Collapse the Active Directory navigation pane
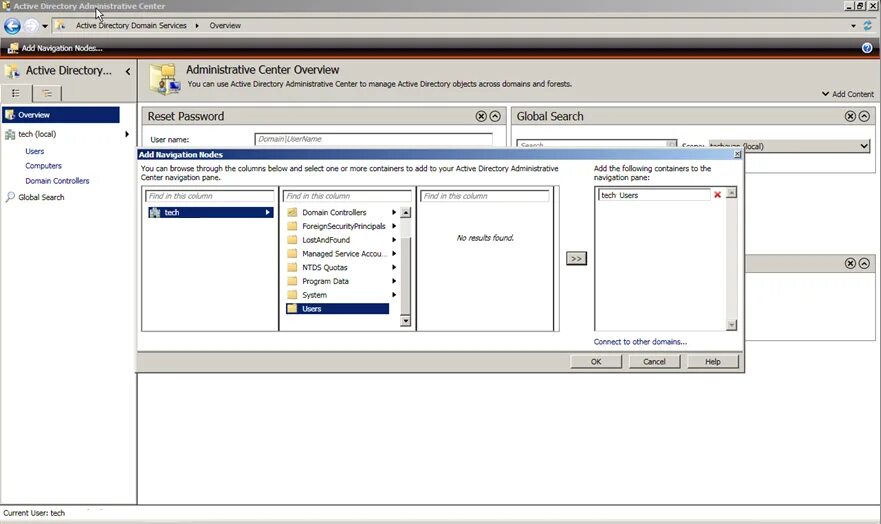 [128, 71]
